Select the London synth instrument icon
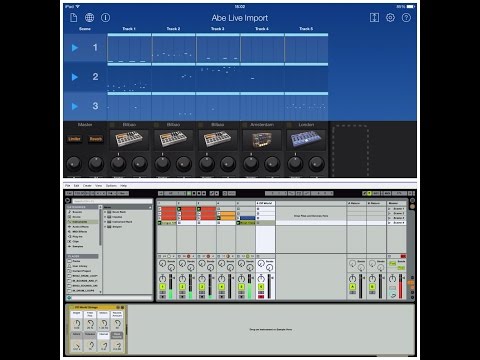 pyautogui.click(x=306, y=140)
